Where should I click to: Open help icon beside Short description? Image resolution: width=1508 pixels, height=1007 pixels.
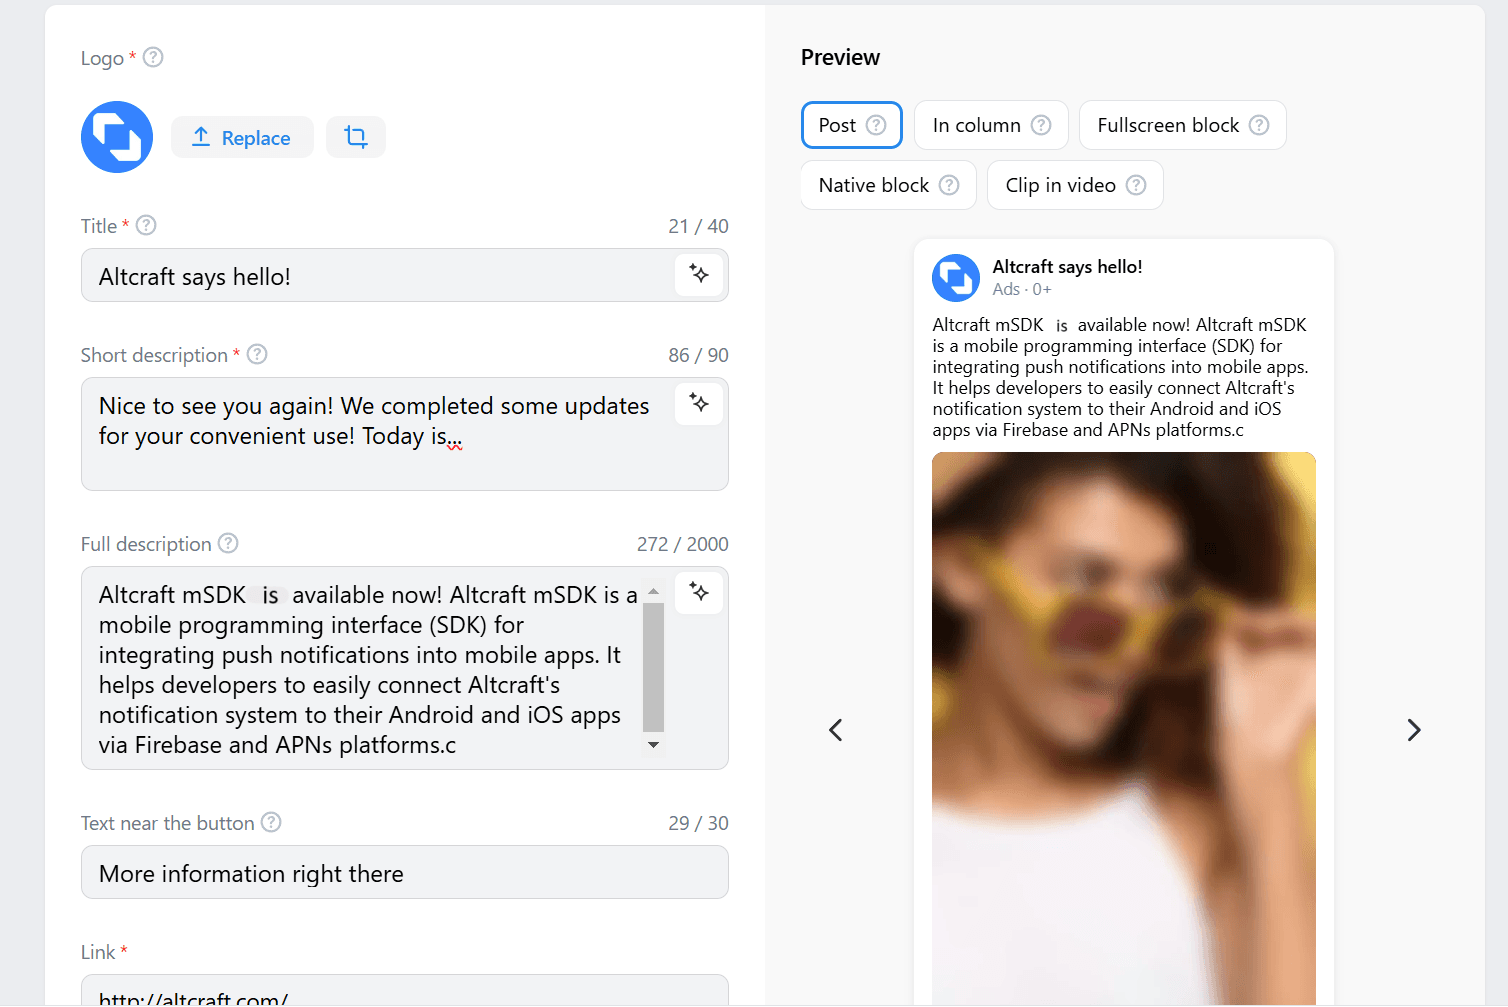coord(257,354)
